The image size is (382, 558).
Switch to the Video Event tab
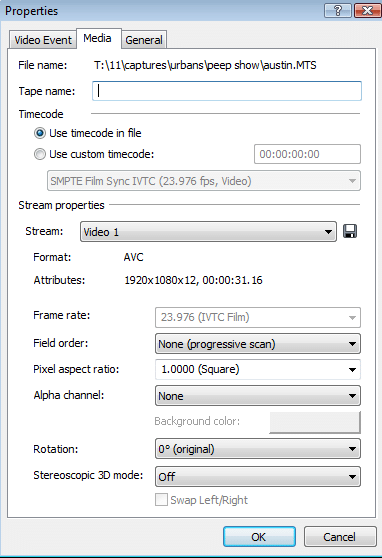(x=43, y=40)
